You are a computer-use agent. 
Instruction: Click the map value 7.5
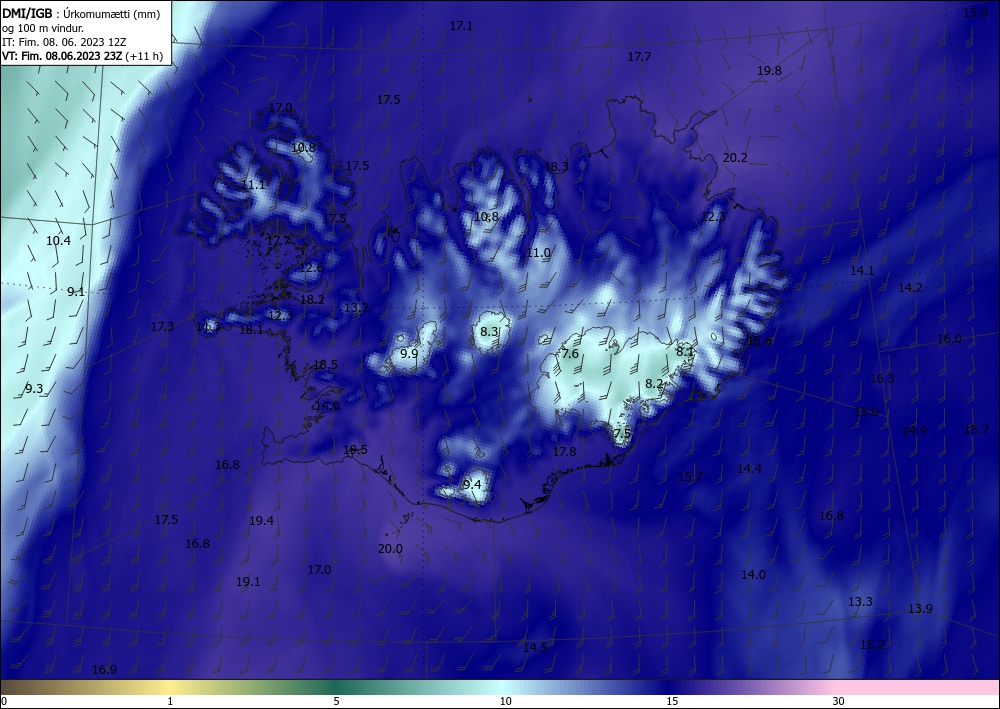tap(622, 434)
